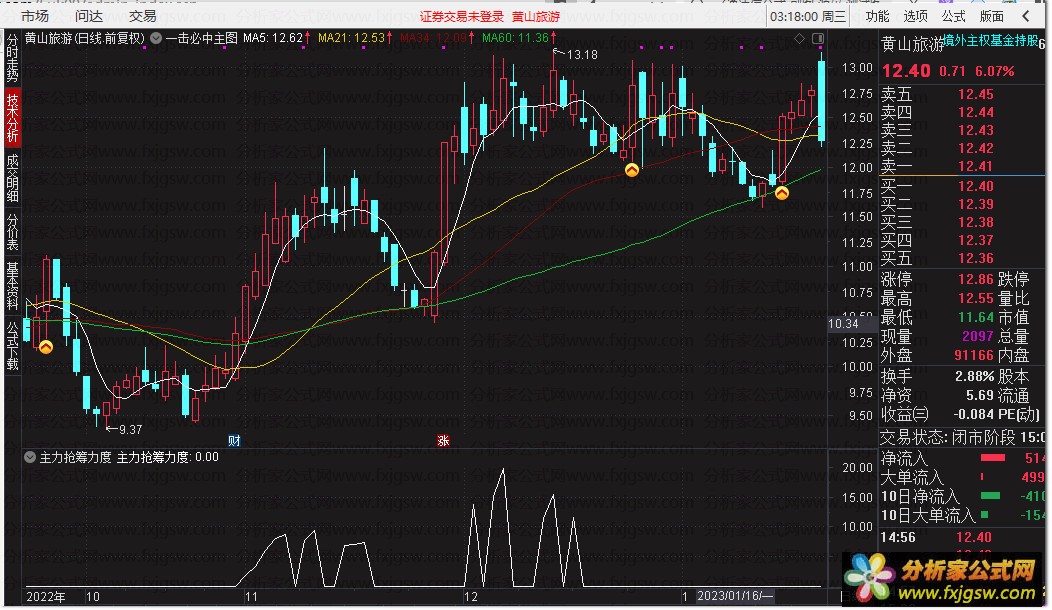Image resolution: width=1052 pixels, height=610 pixels.
Task: Open the 交易 menu
Action: [142, 16]
